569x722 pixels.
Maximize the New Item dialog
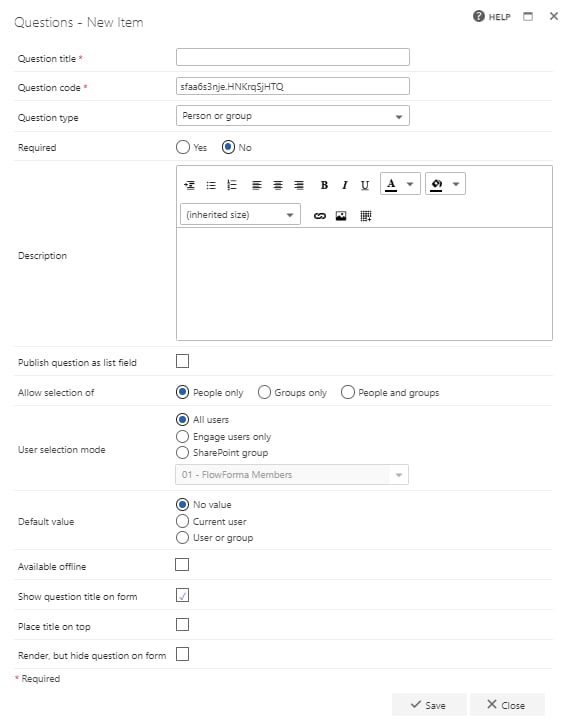click(528, 17)
